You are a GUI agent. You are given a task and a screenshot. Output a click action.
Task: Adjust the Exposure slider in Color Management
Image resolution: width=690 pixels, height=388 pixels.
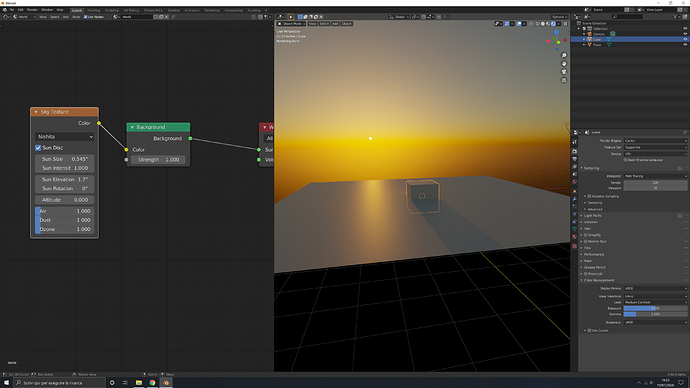[655, 308]
